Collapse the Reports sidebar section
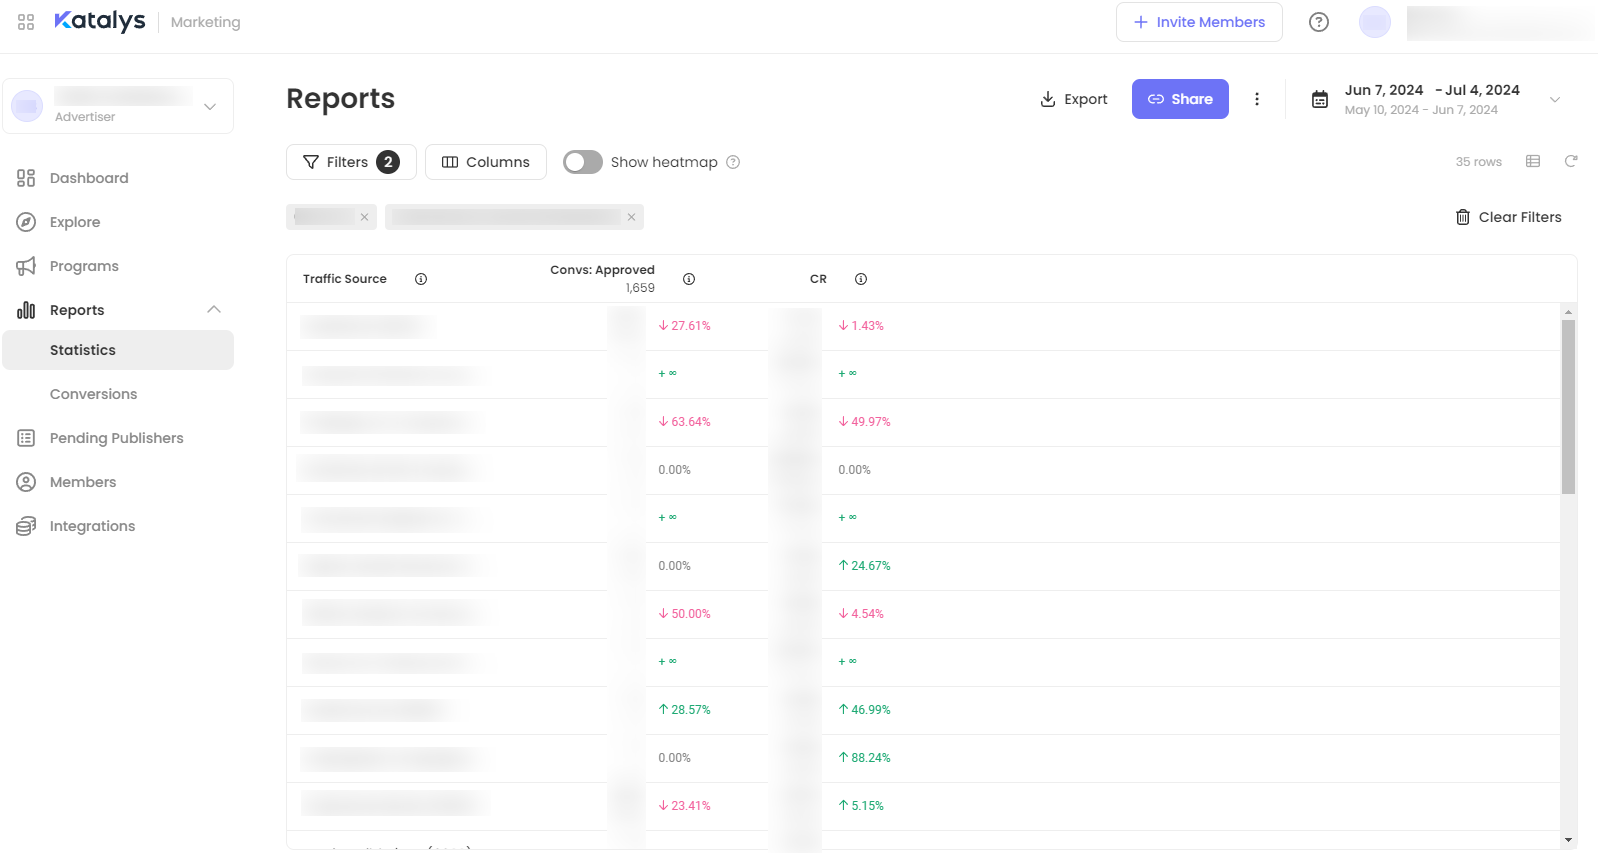1598x858 pixels. pyautogui.click(x=214, y=310)
